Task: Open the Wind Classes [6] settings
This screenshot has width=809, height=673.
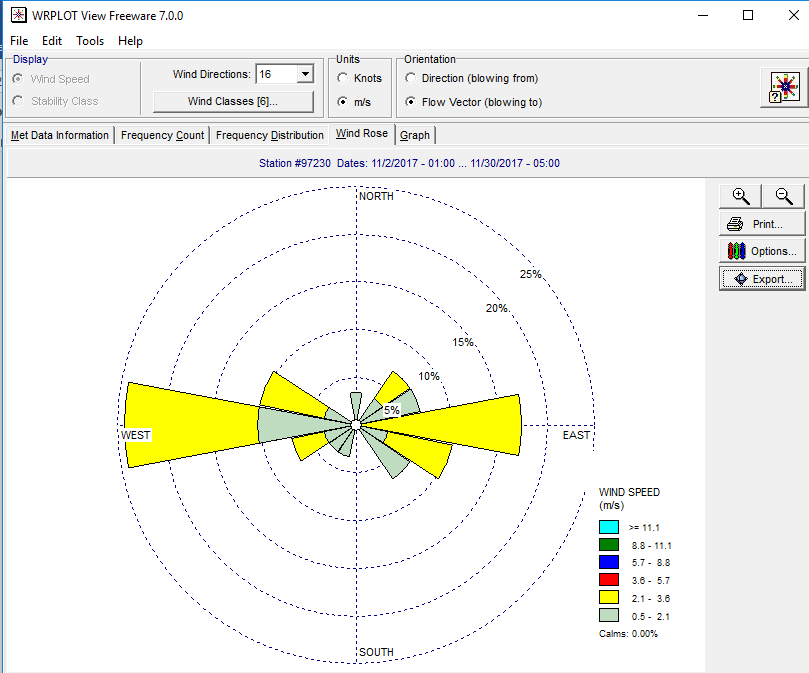Action: coord(233,101)
